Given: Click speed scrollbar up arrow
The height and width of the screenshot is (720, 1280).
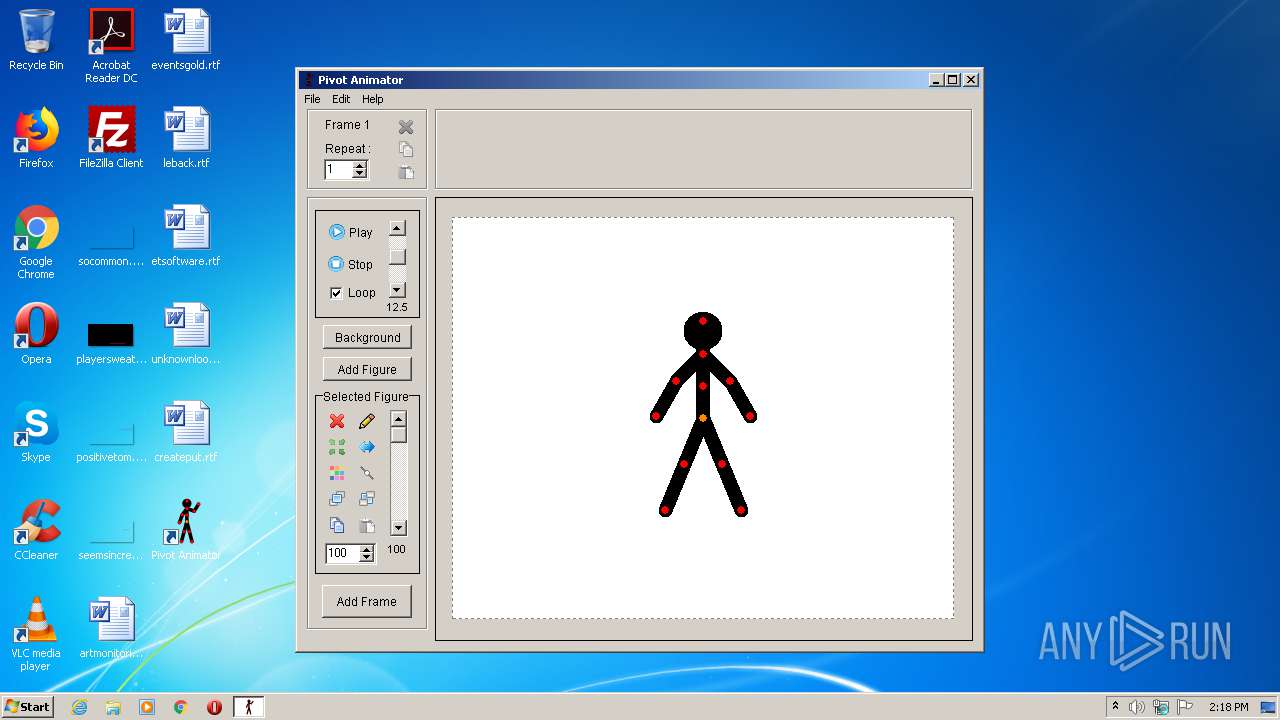Looking at the screenshot, I should click(397, 228).
